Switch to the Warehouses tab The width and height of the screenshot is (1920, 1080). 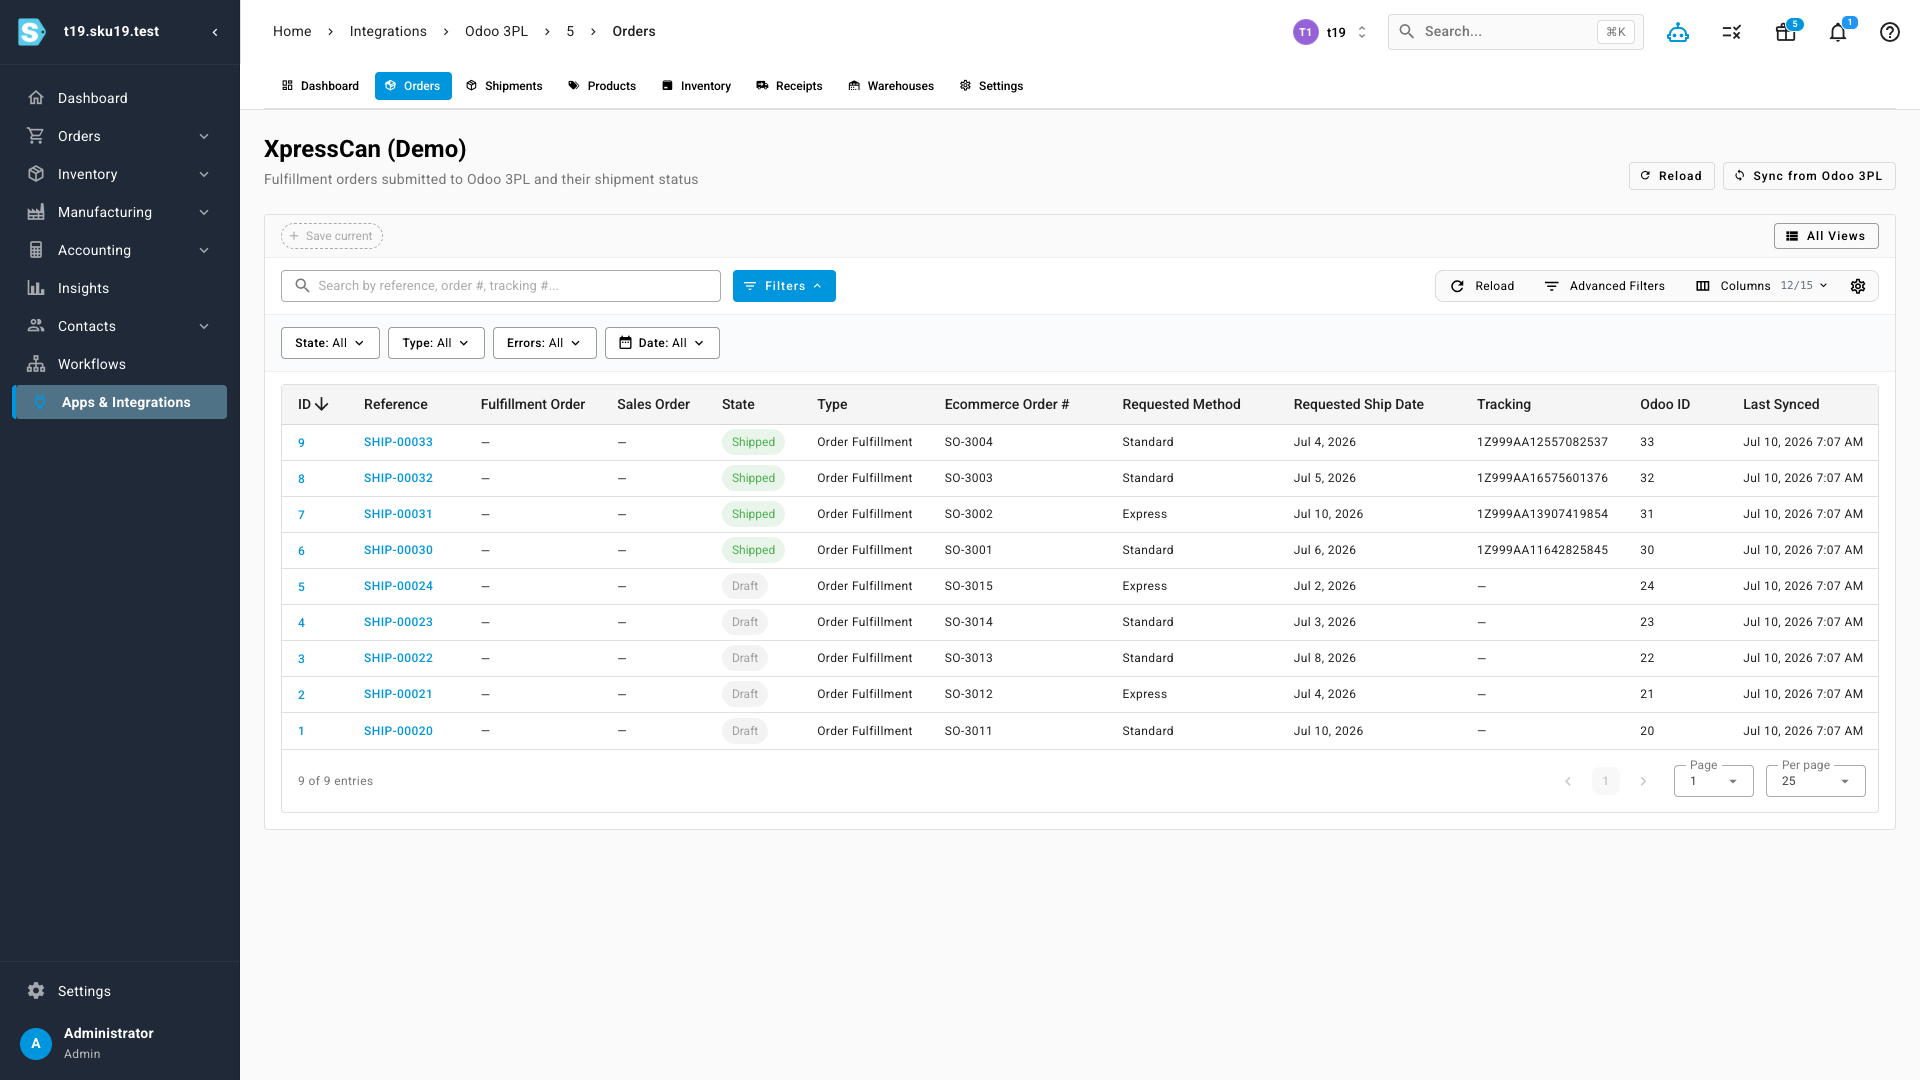tap(891, 86)
